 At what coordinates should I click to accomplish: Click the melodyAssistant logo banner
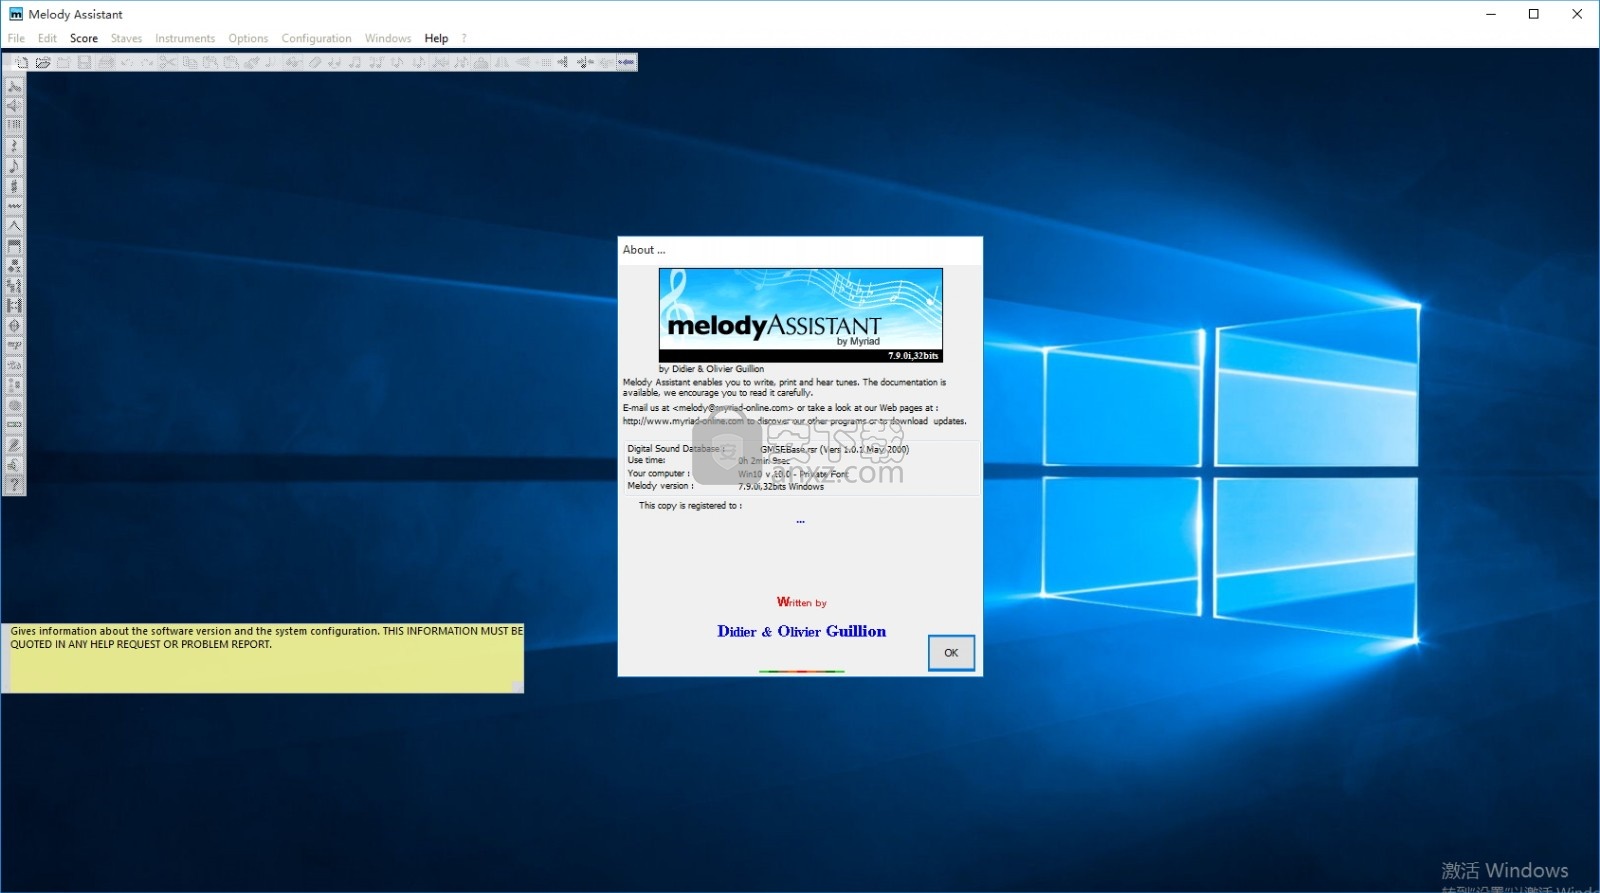[x=800, y=315]
